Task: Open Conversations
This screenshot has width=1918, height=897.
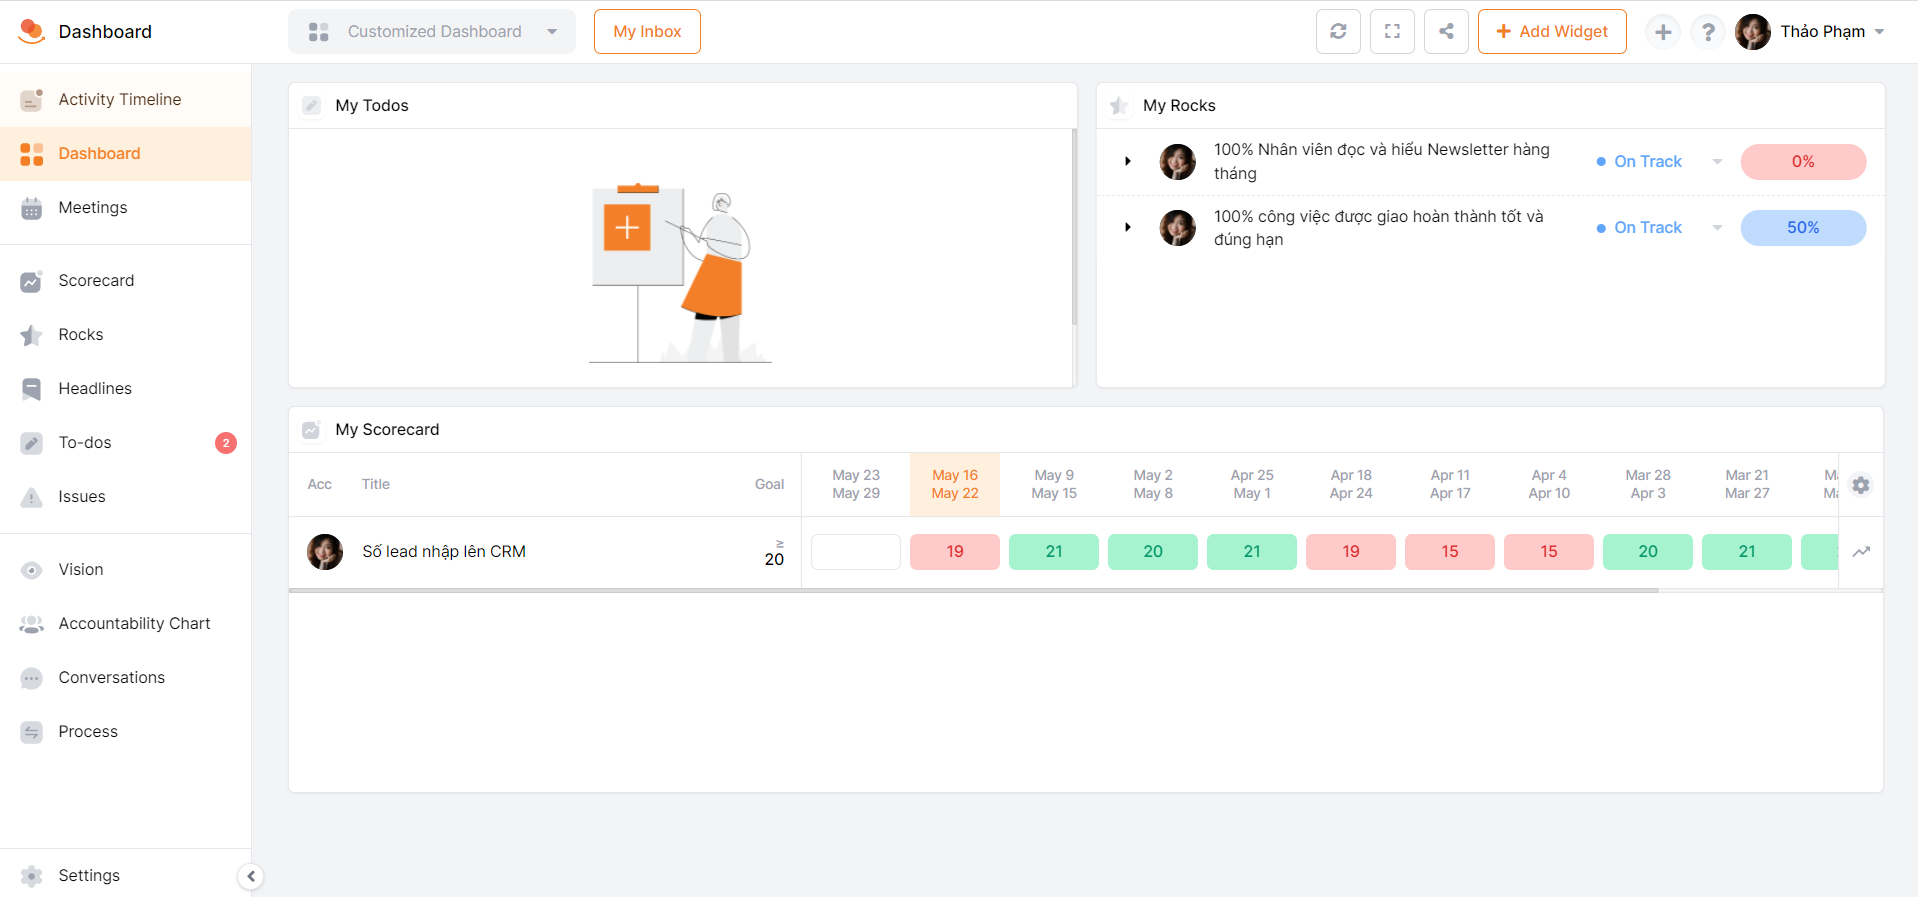Action: coord(126,678)
